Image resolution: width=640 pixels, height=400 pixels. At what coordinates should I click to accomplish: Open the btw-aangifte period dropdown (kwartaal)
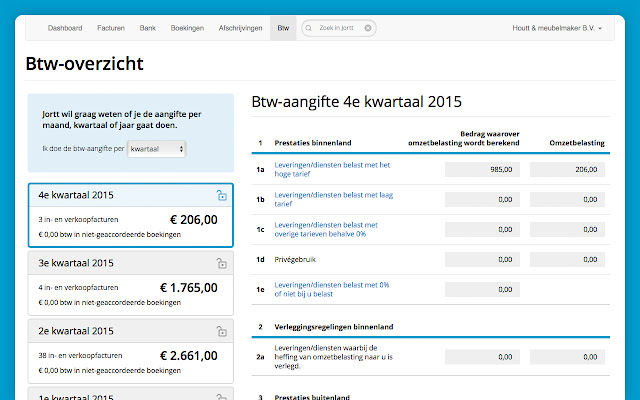point(157,149)
